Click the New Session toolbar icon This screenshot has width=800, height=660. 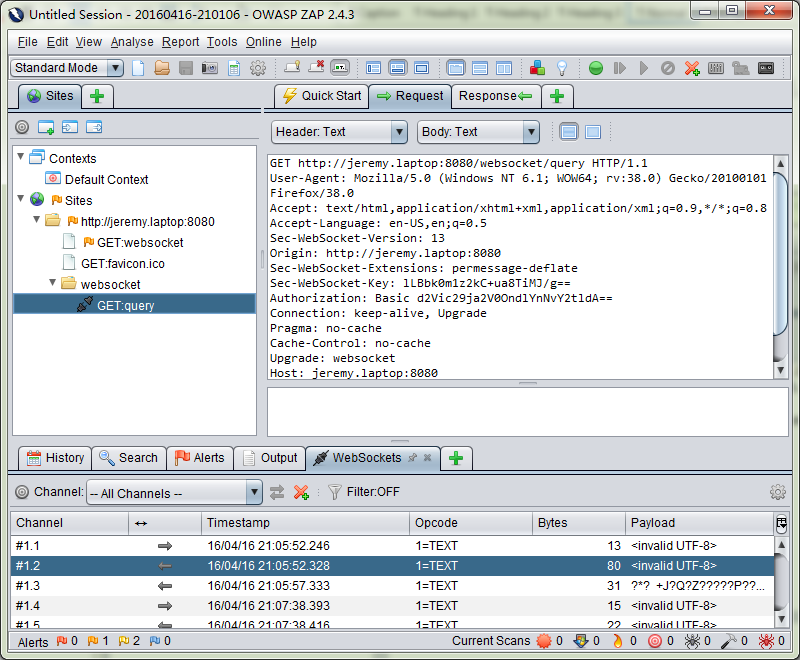[x=138, y=68]
